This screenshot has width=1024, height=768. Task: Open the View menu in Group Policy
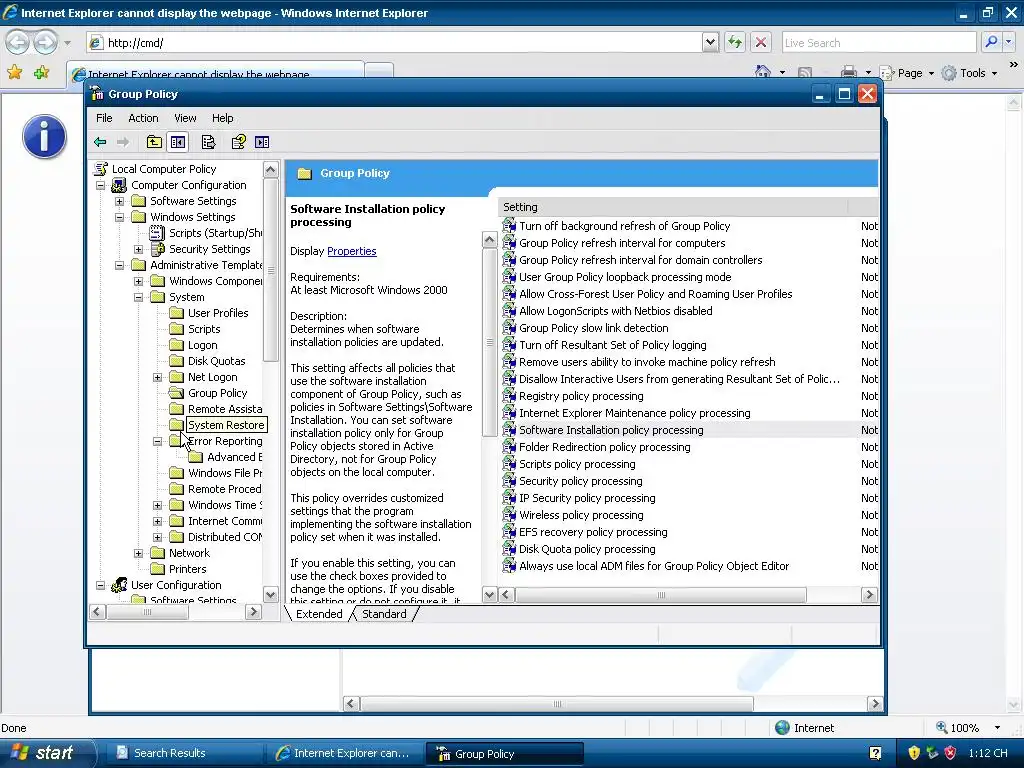click(185, 118)
